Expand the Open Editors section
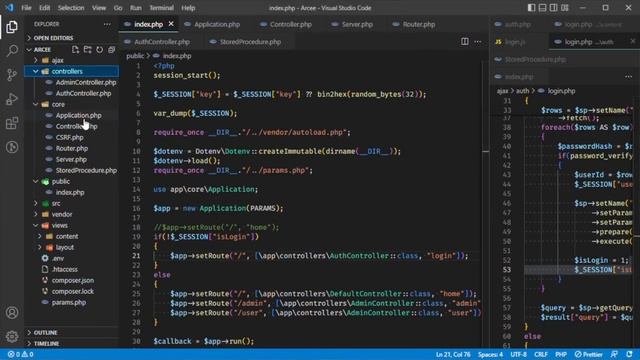 point(71,38)
